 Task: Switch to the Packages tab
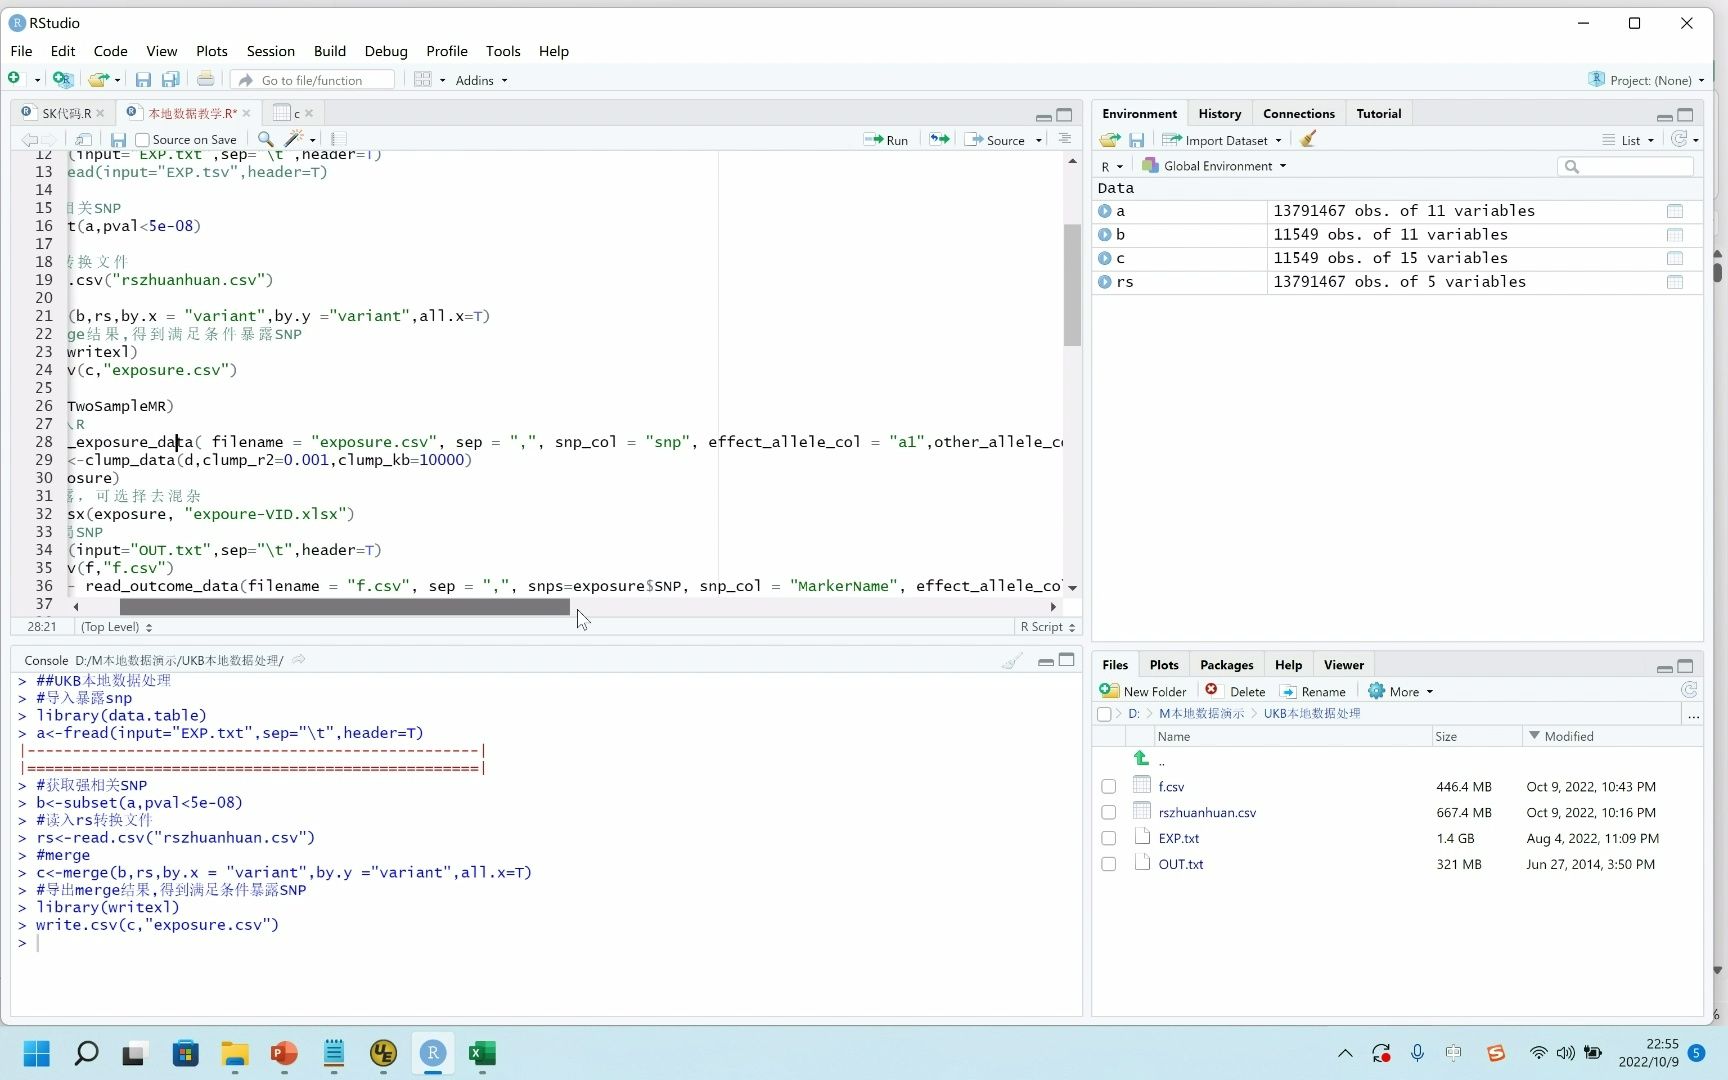tap(1226, 665)
